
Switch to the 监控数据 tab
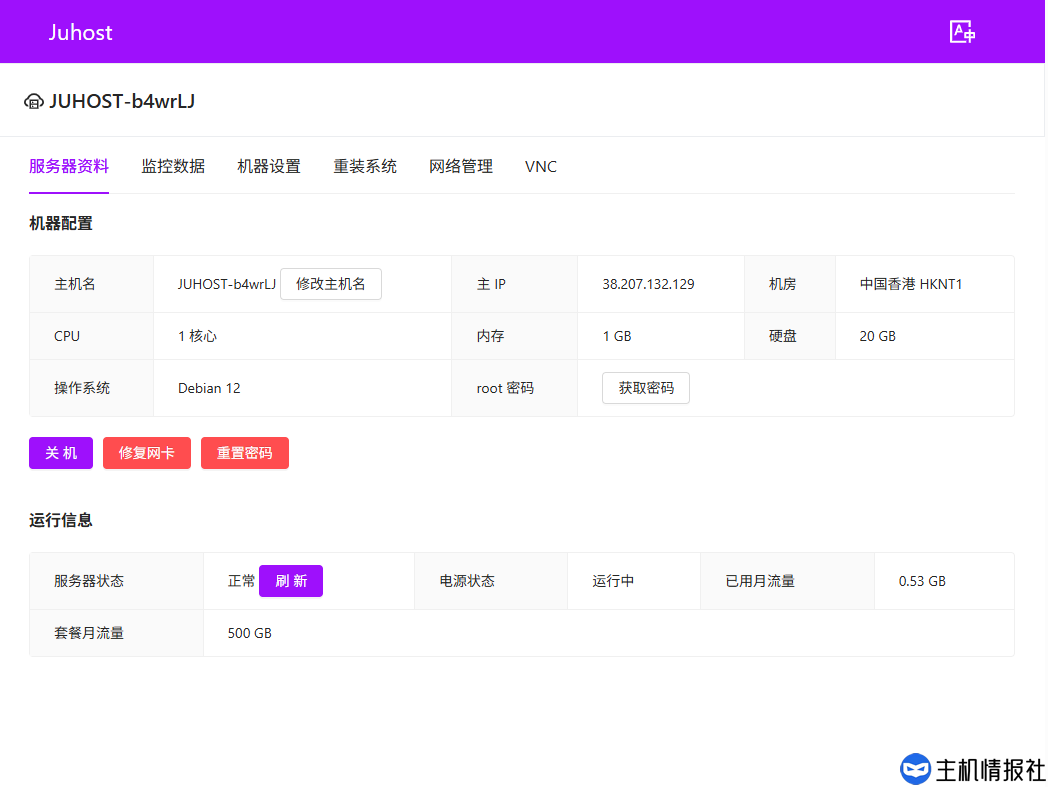click(x=173, y=167)
